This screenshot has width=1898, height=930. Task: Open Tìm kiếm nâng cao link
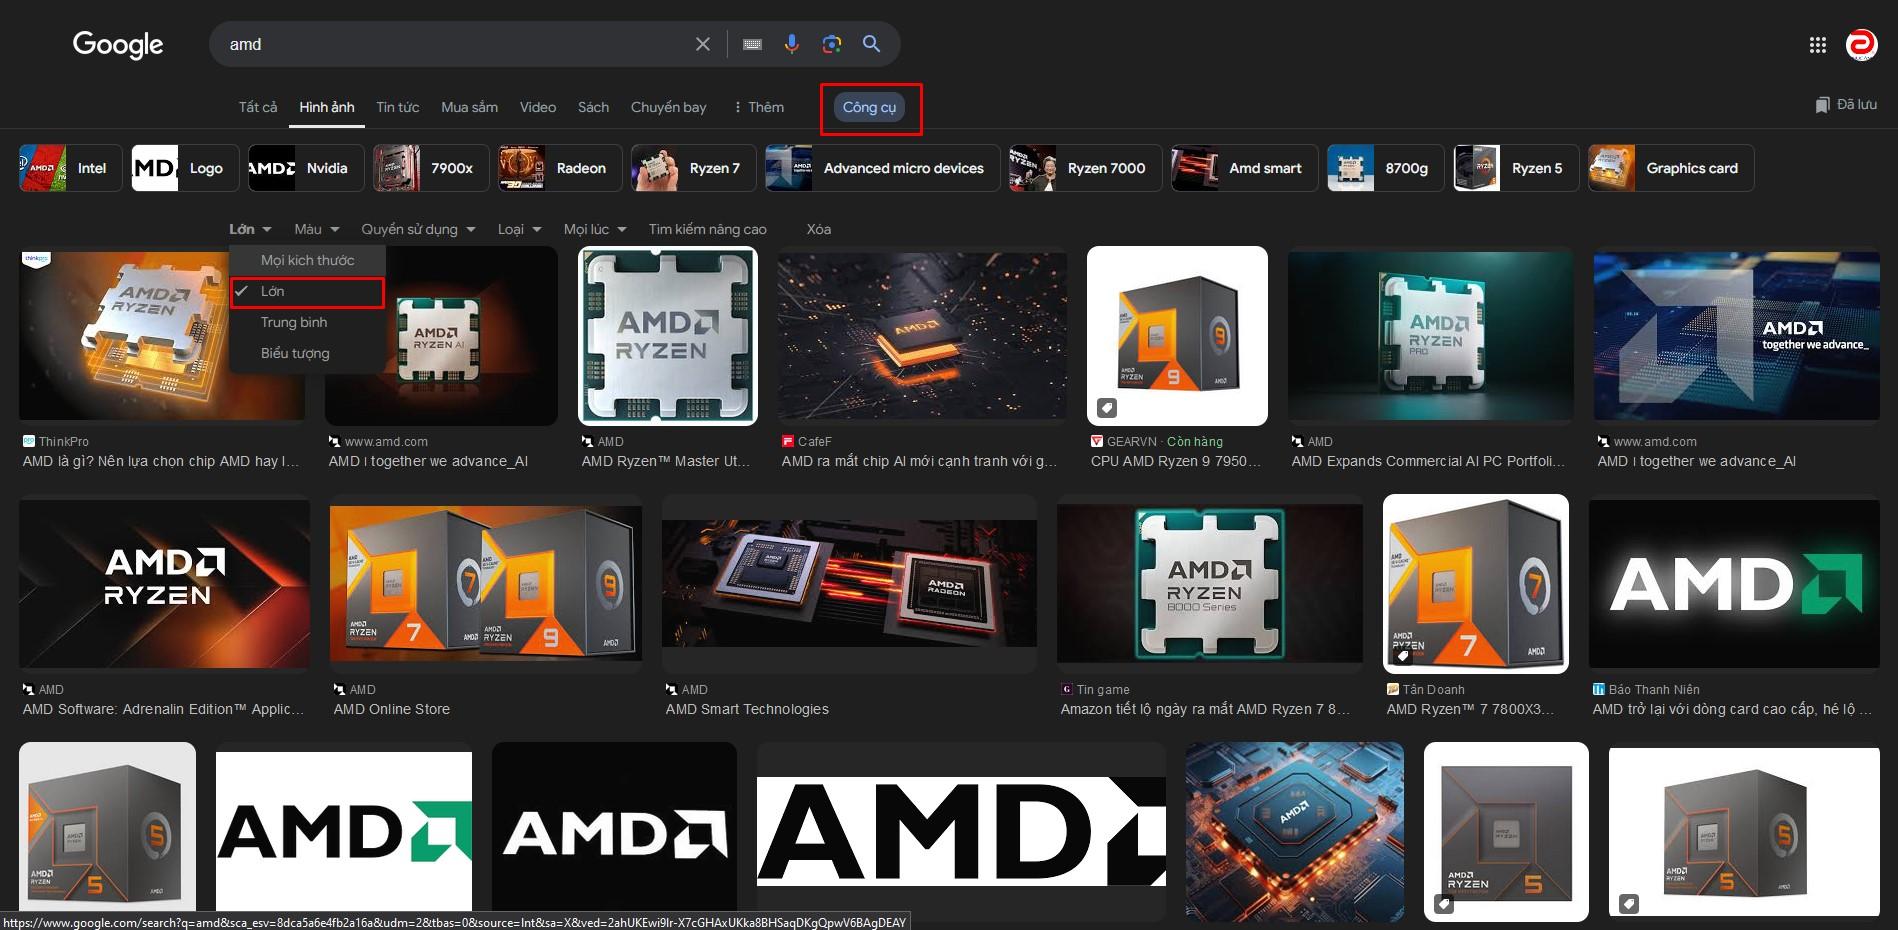pyautogui.click(x=708, y=229)
